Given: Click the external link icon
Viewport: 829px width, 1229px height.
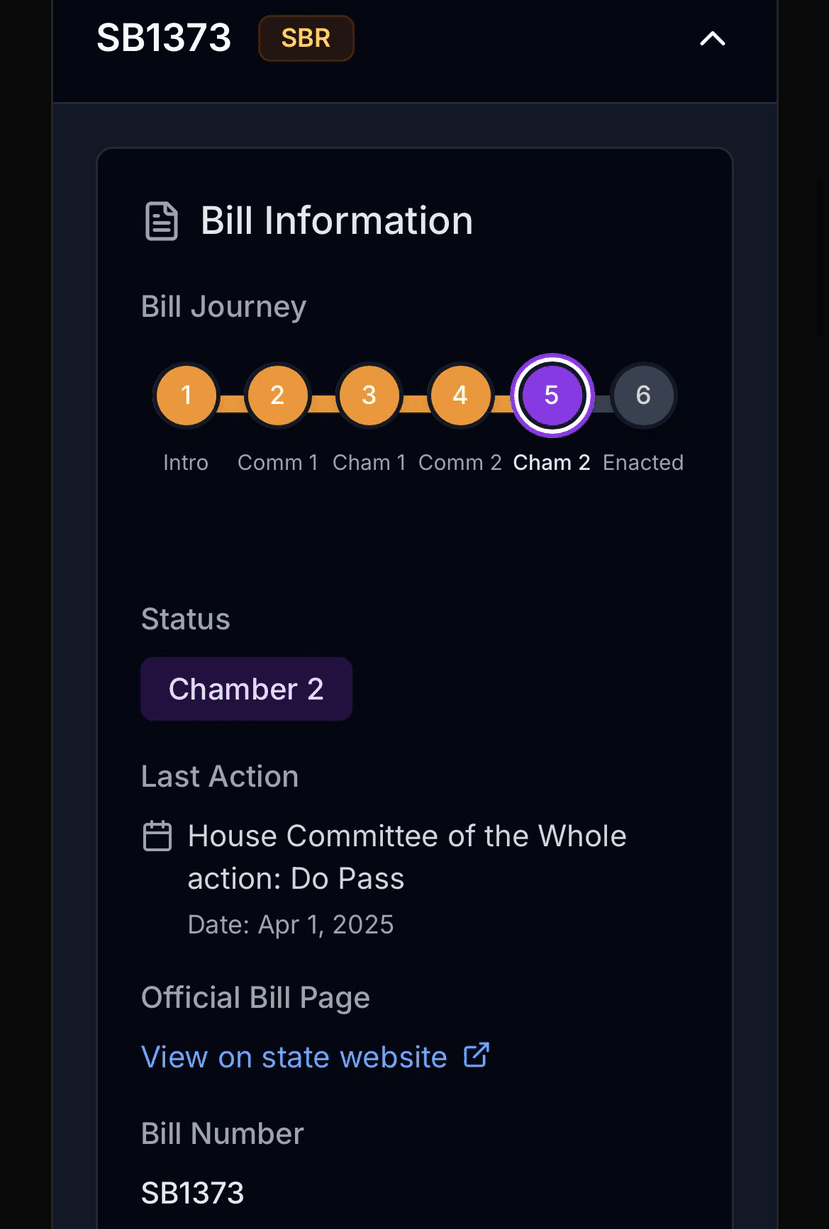Looking at the screenshot, I should 477,1055.
